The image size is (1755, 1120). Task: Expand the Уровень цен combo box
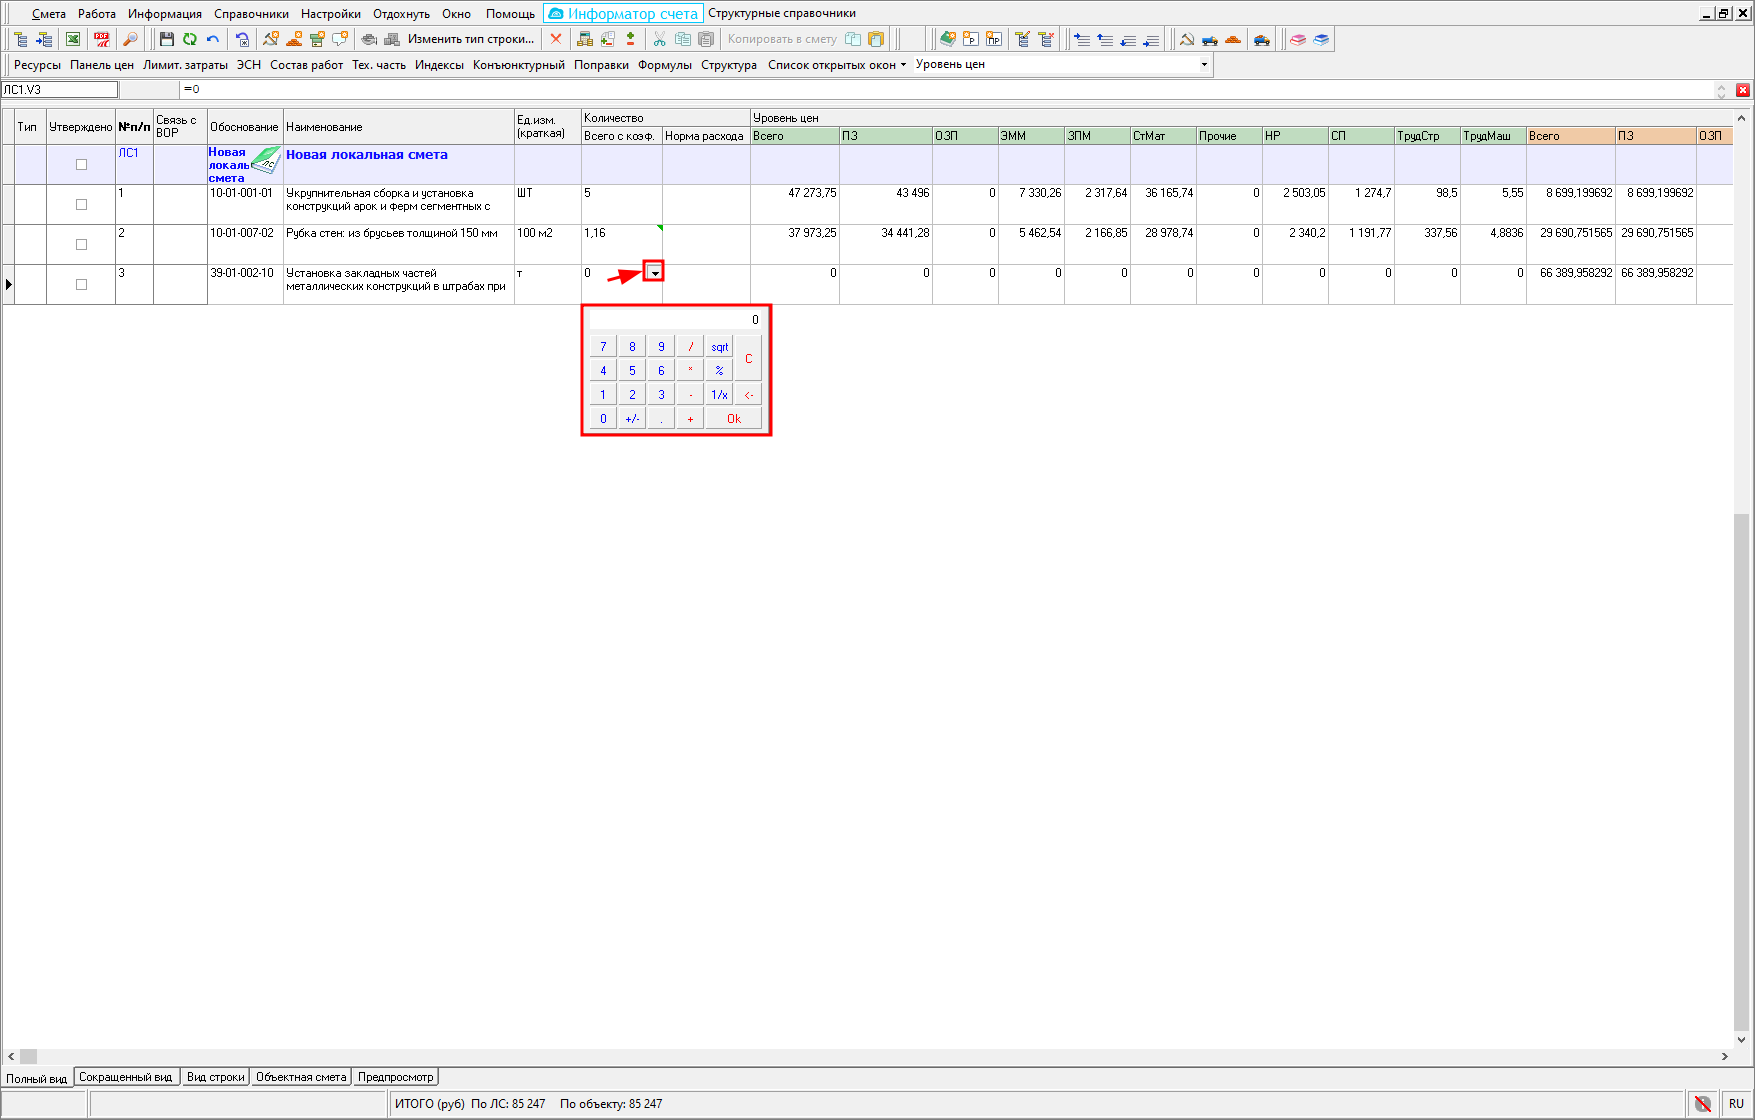click(1204, 64)
